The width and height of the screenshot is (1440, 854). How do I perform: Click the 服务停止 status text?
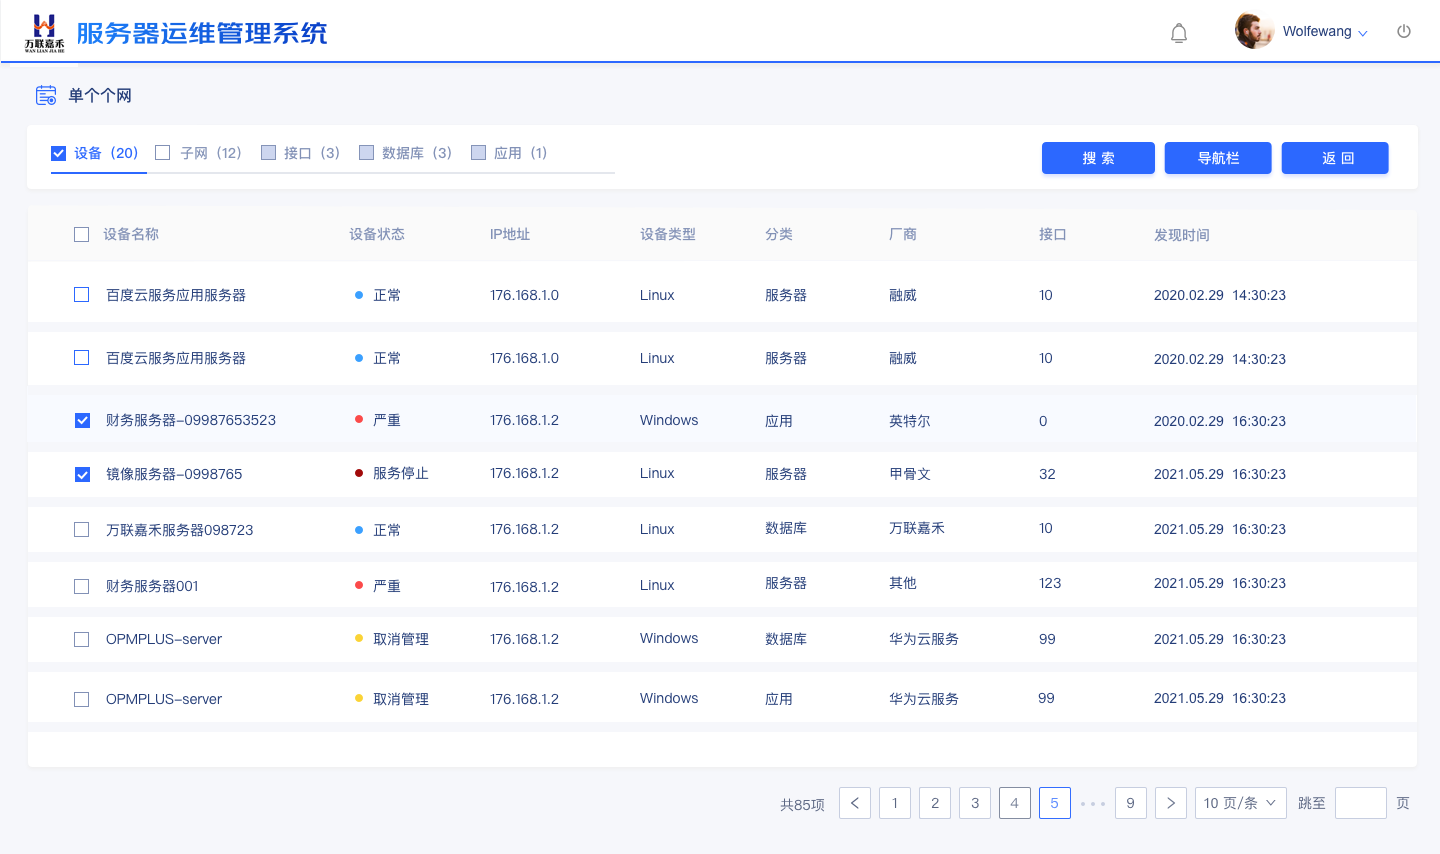(401, 473)
